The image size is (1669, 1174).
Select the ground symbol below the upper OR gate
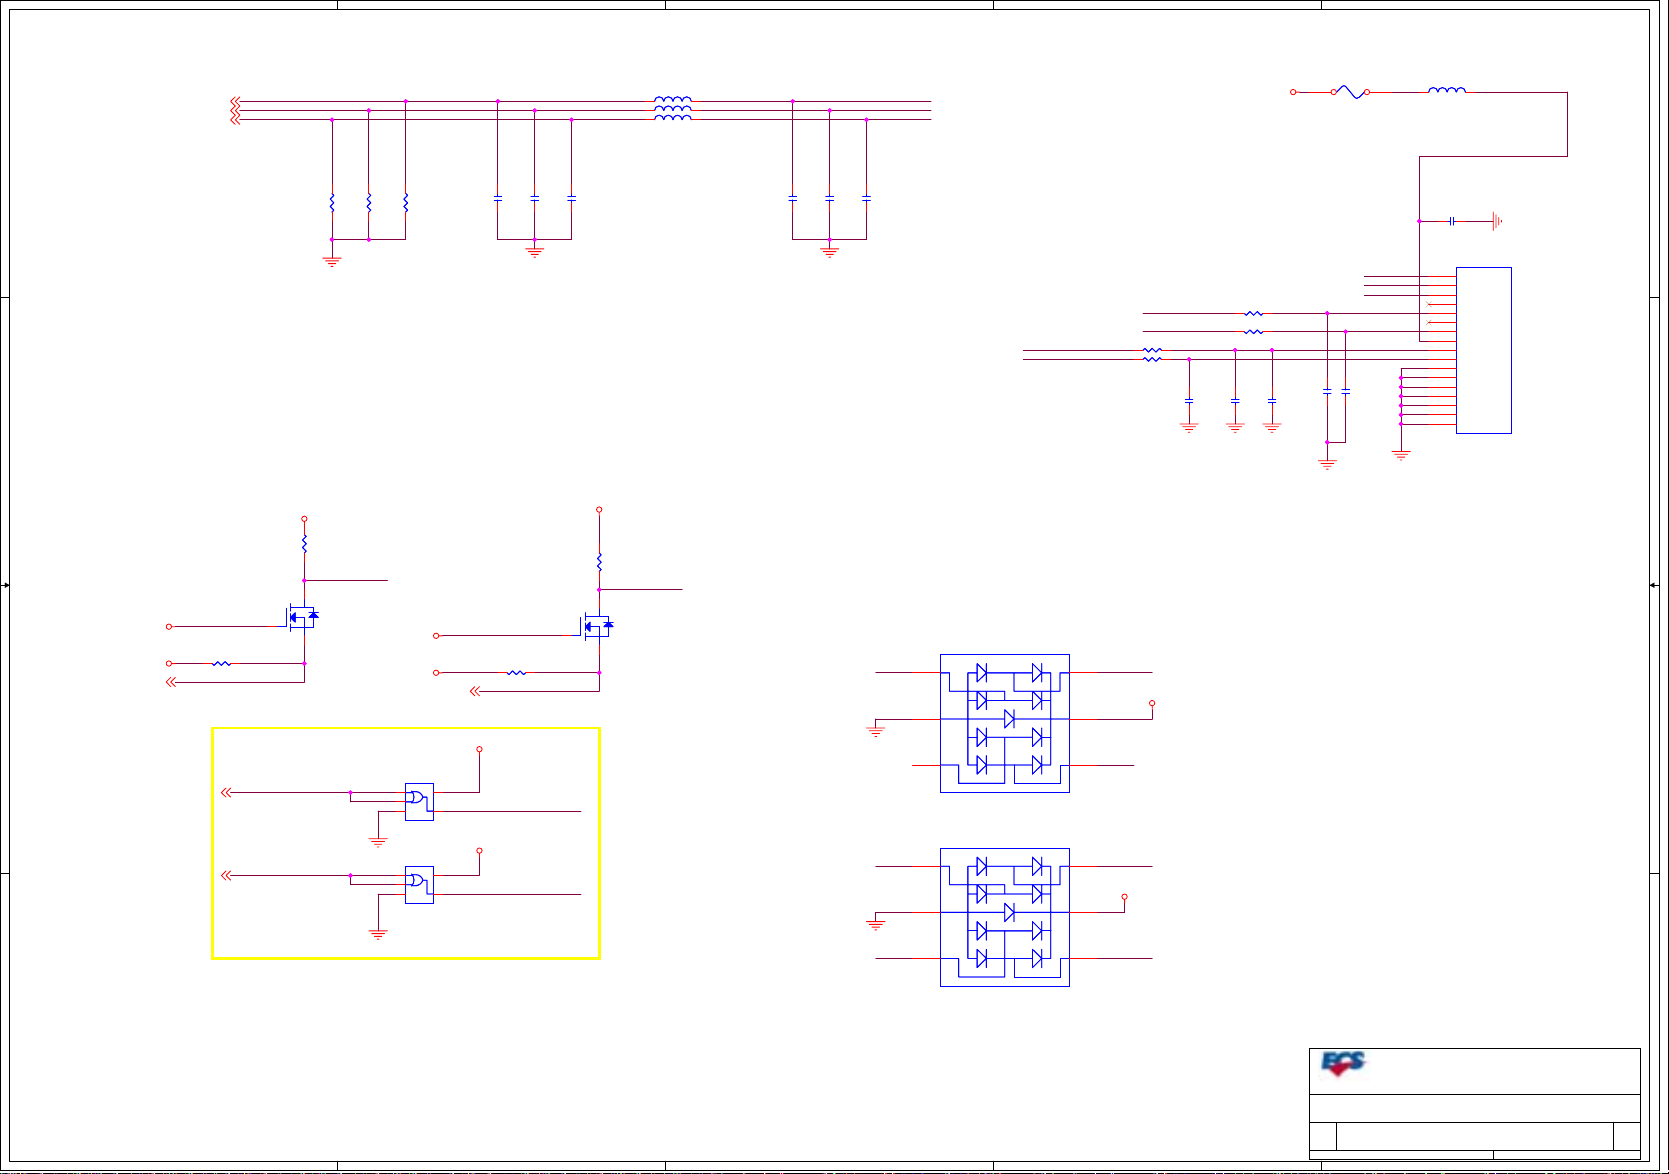pos(378,842)
